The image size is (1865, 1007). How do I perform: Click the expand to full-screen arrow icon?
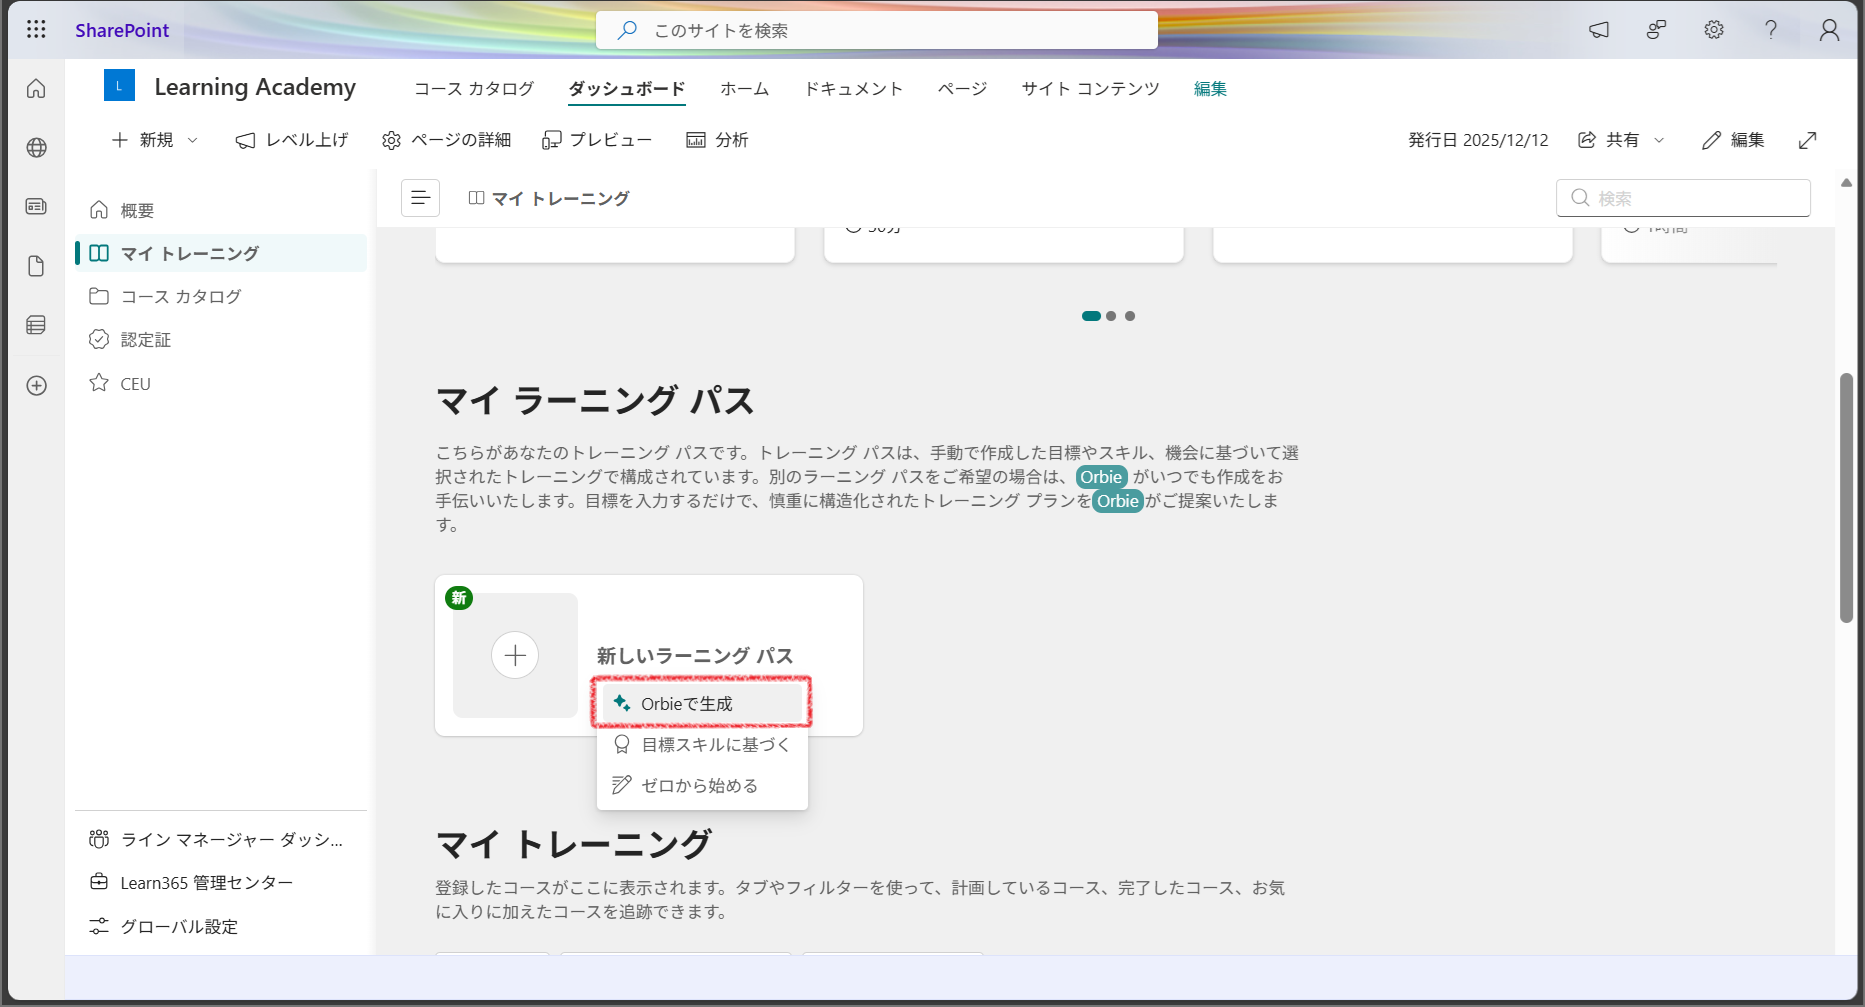(x=1807, y=140)
